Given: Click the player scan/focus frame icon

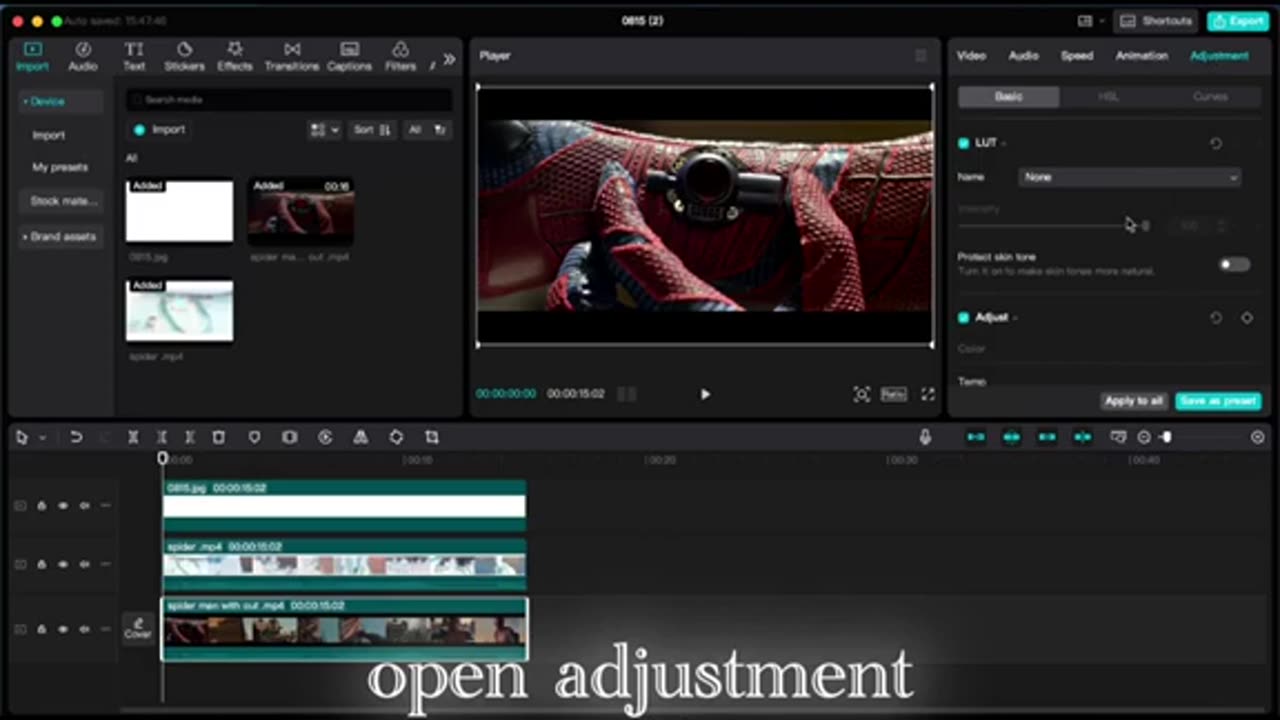Looking at the screenshot, I should coord(861,394).
